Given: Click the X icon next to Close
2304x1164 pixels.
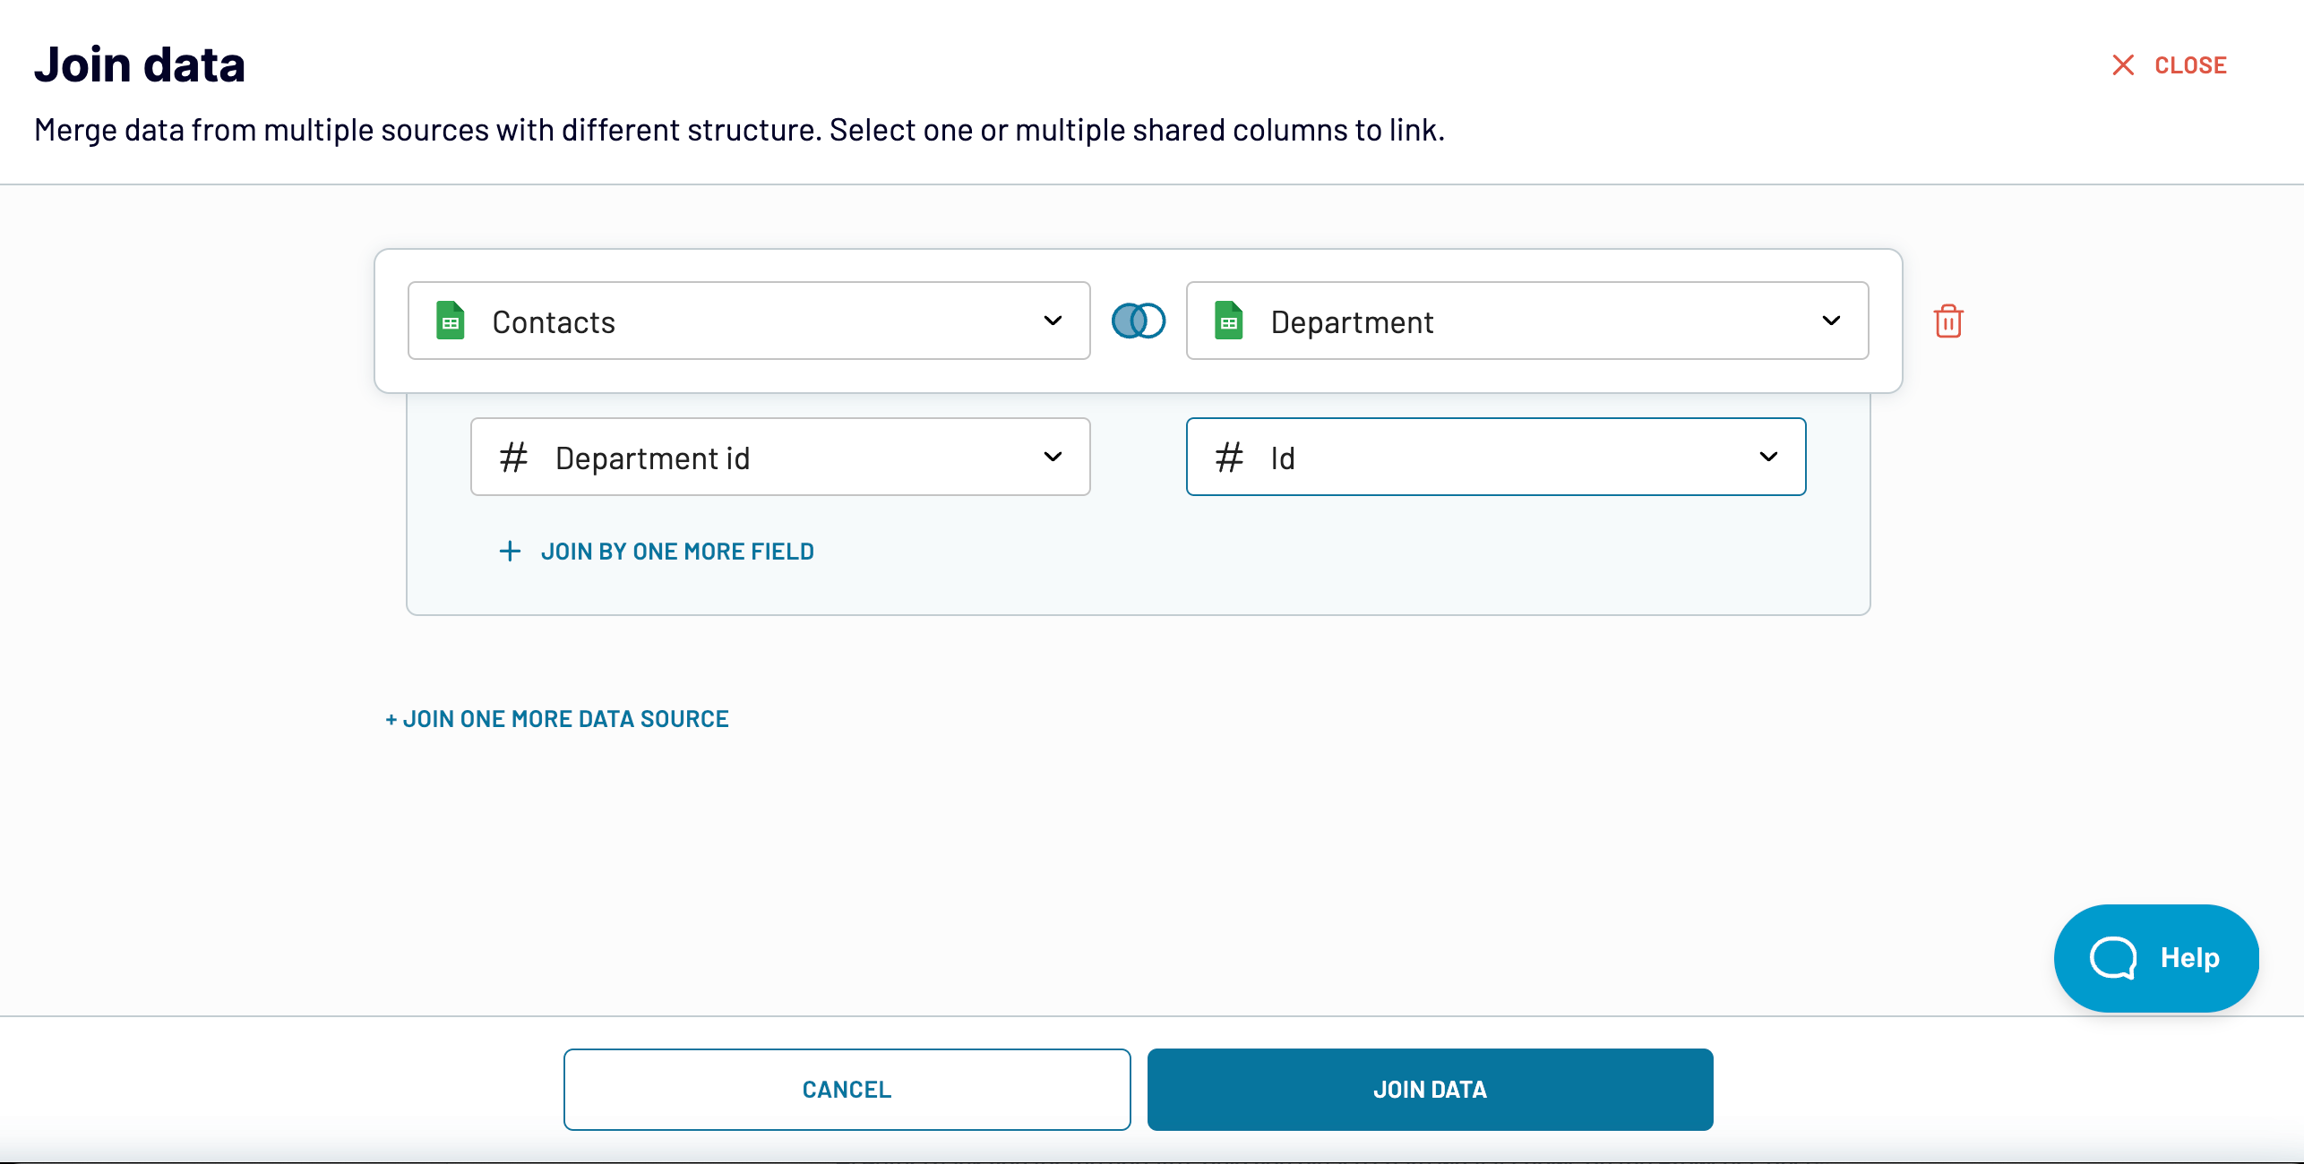Looking at the screenshot, I should [2122, 65].
